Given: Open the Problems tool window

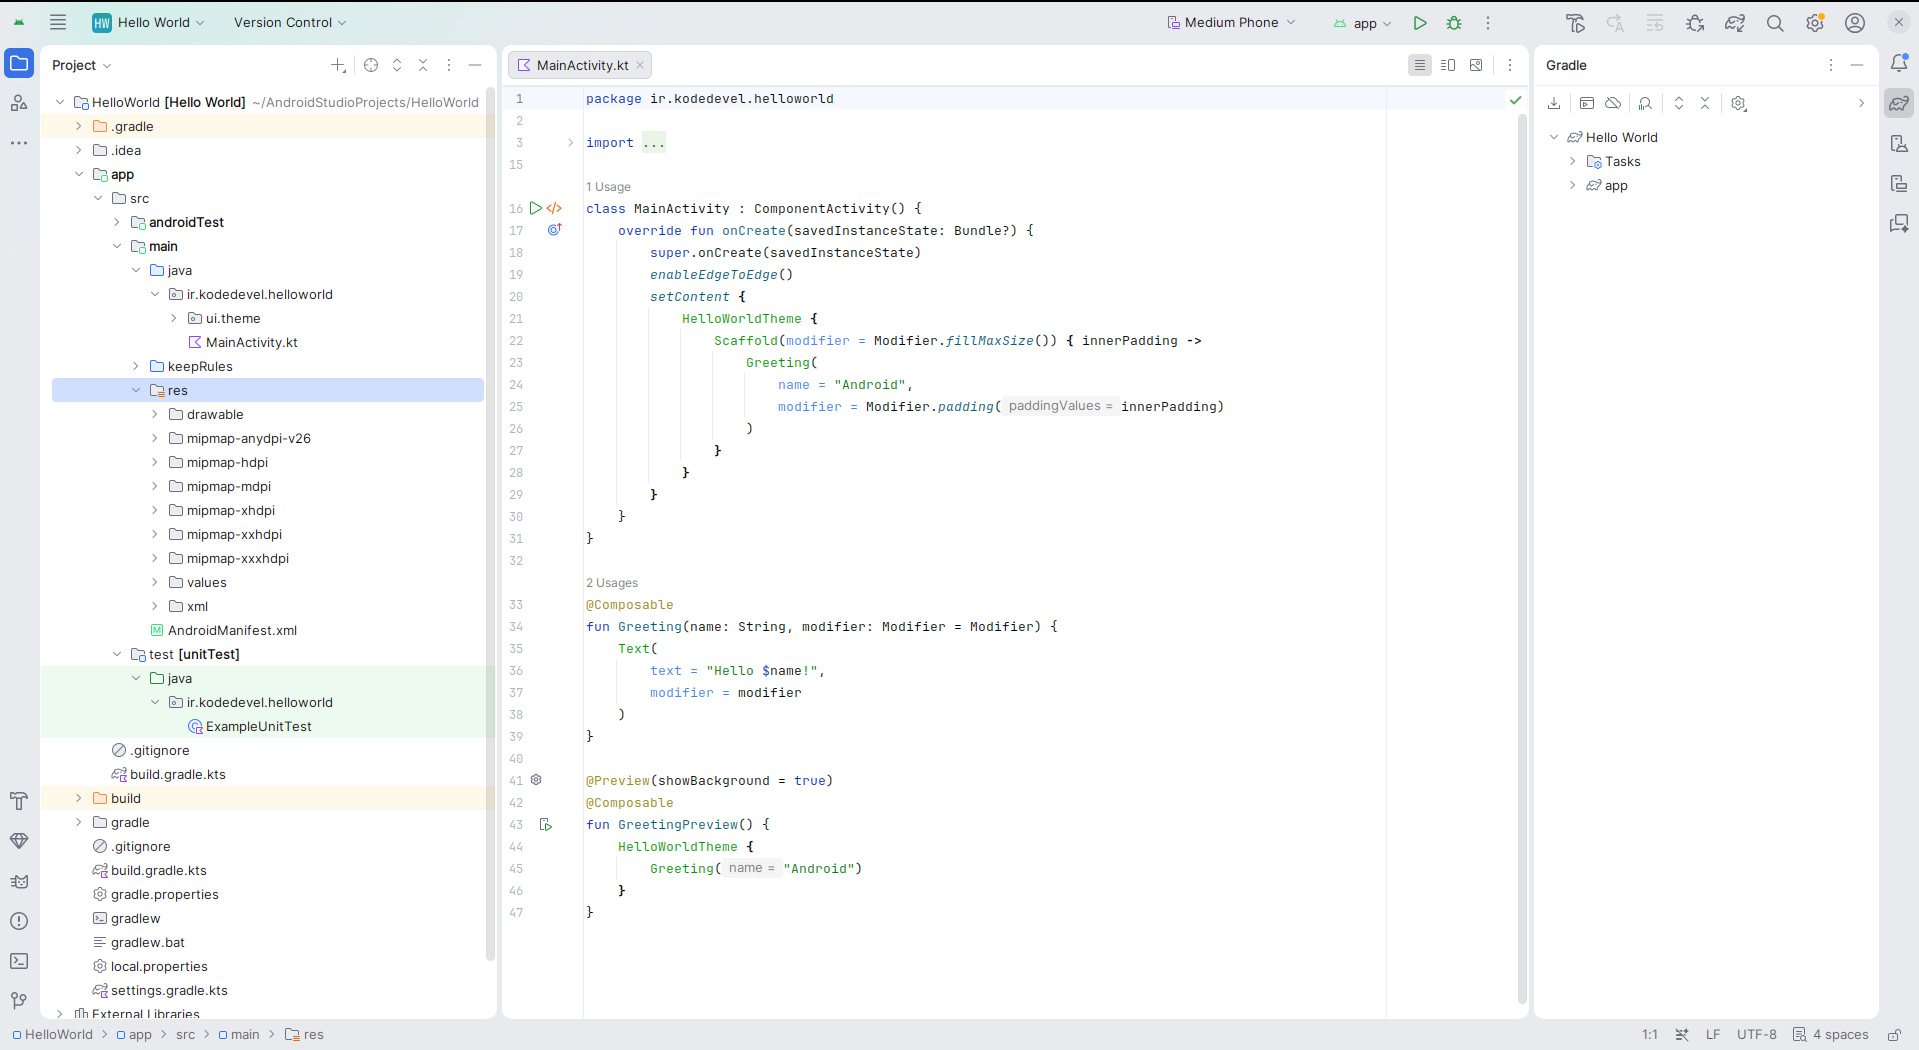Looking at the screenshot, I should [19, 921].
